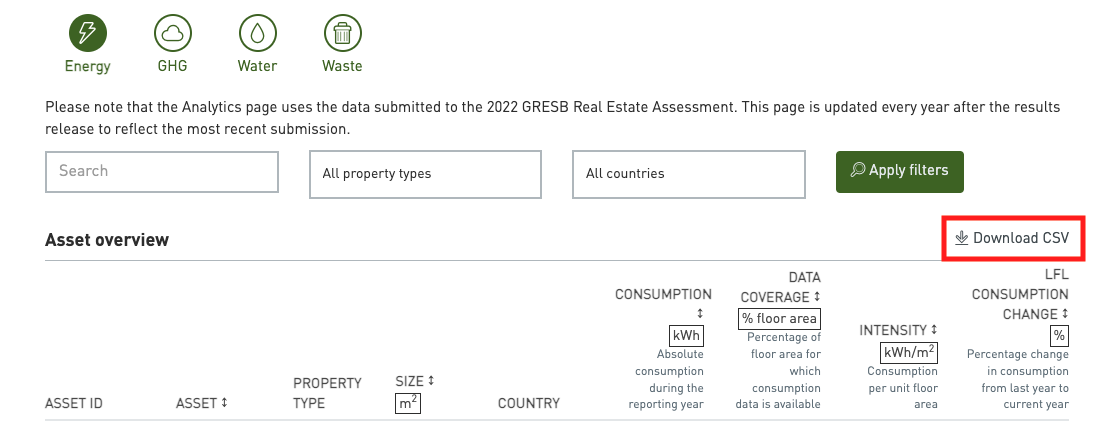Screen dimensions: 1106x425
Task: Select the Energy lightning bolt icon
Action: pos(87,32)
